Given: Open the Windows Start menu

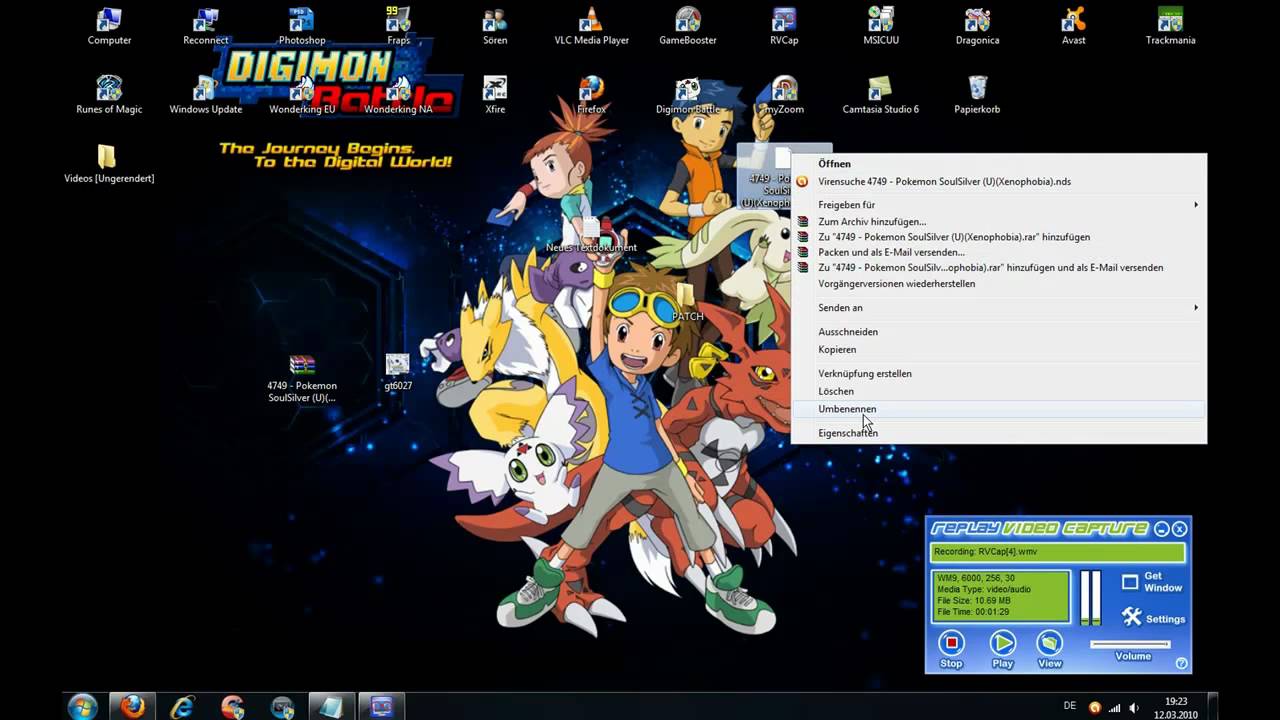Looking at the screenshot, I should point(83,706).
